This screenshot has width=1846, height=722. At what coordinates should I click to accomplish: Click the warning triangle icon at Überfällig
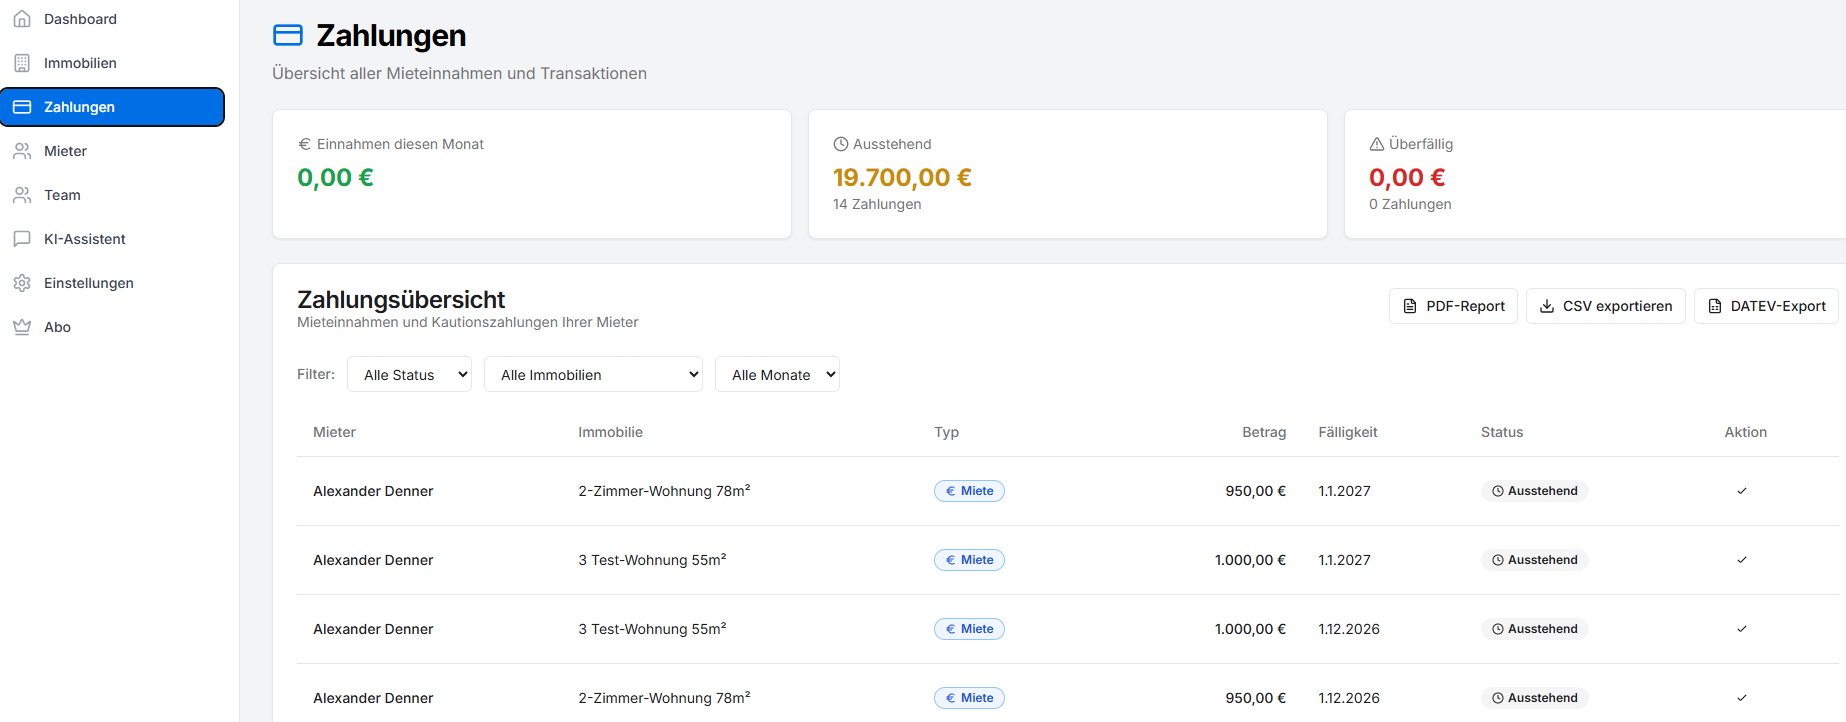1376,144
